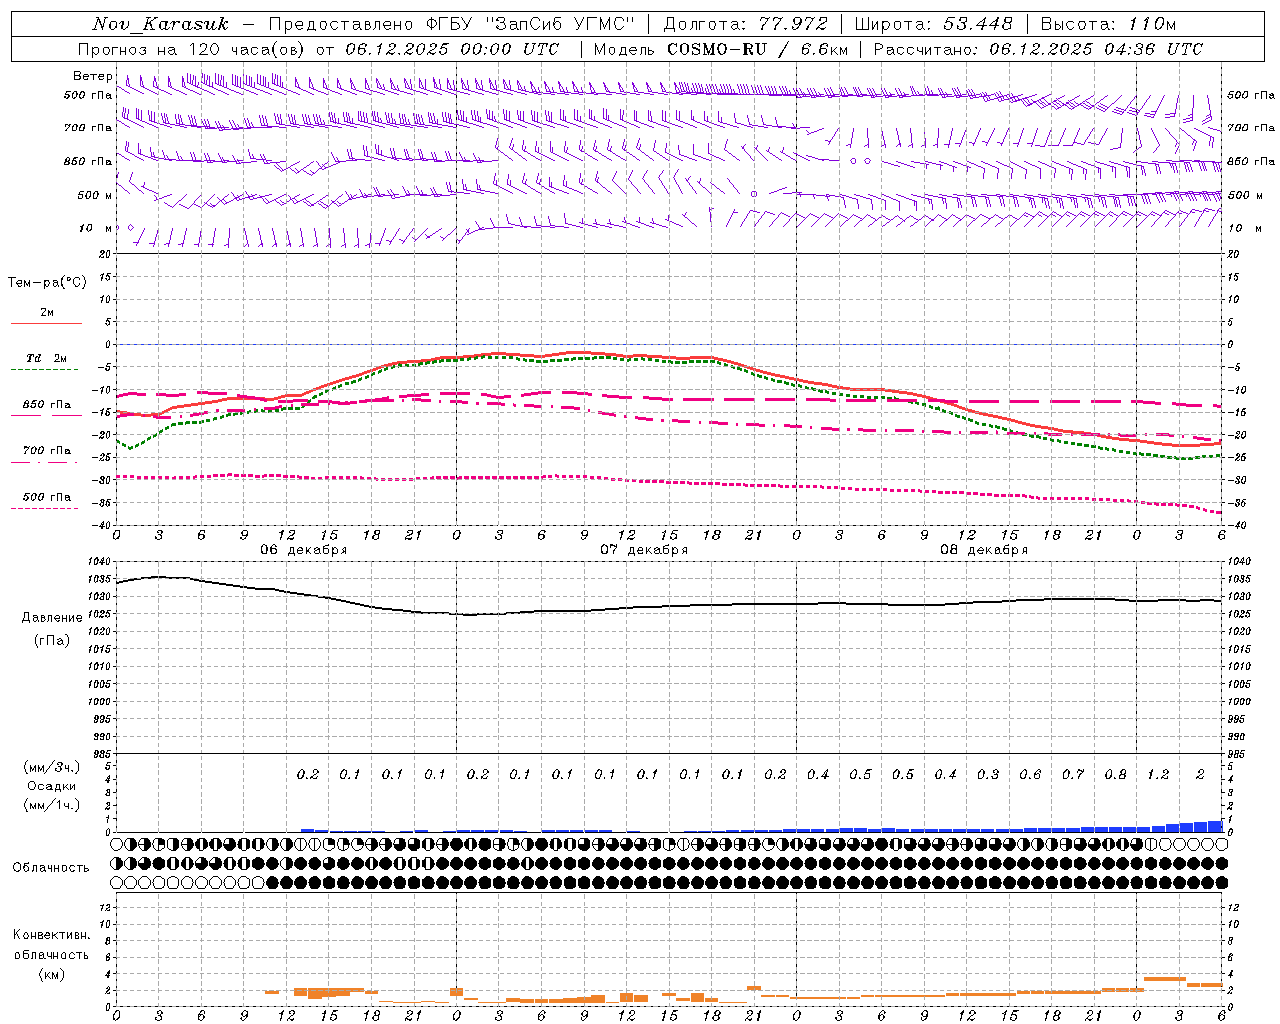Screen dimensions: 1280x1024
Task: Click the elevation label 'Высота: 110м'
Action: (x=1108, y=24)
